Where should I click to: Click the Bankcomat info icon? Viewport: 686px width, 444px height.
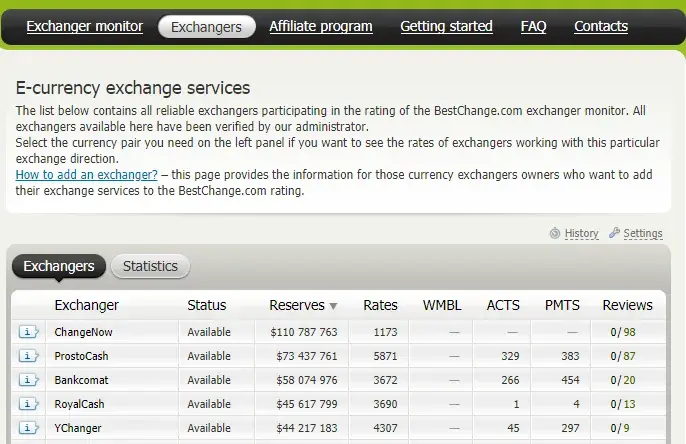[x=27, y=380]
